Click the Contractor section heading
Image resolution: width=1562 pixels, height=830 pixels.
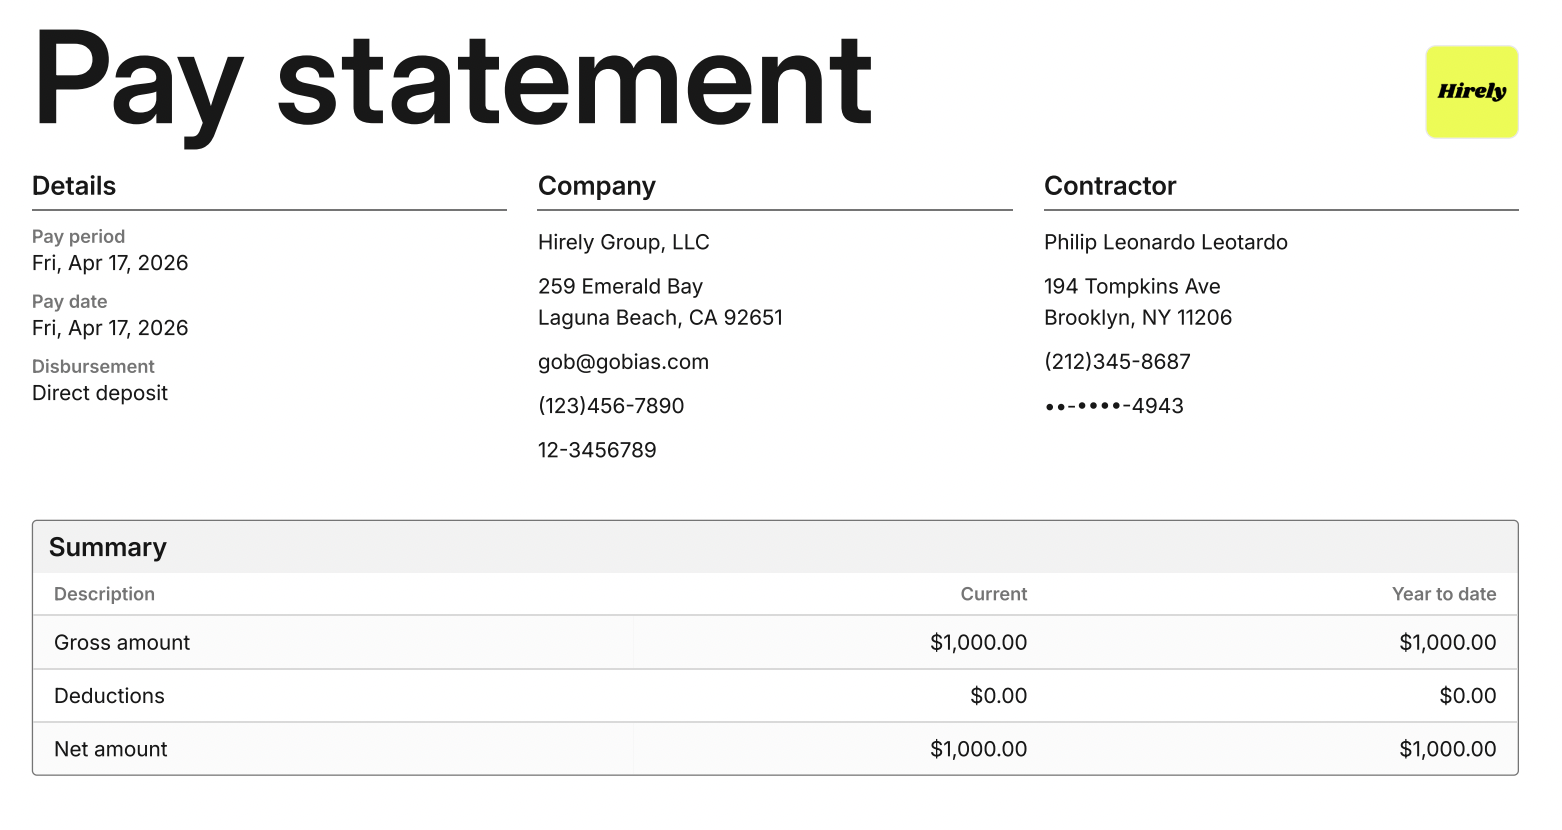(1110, 186)
